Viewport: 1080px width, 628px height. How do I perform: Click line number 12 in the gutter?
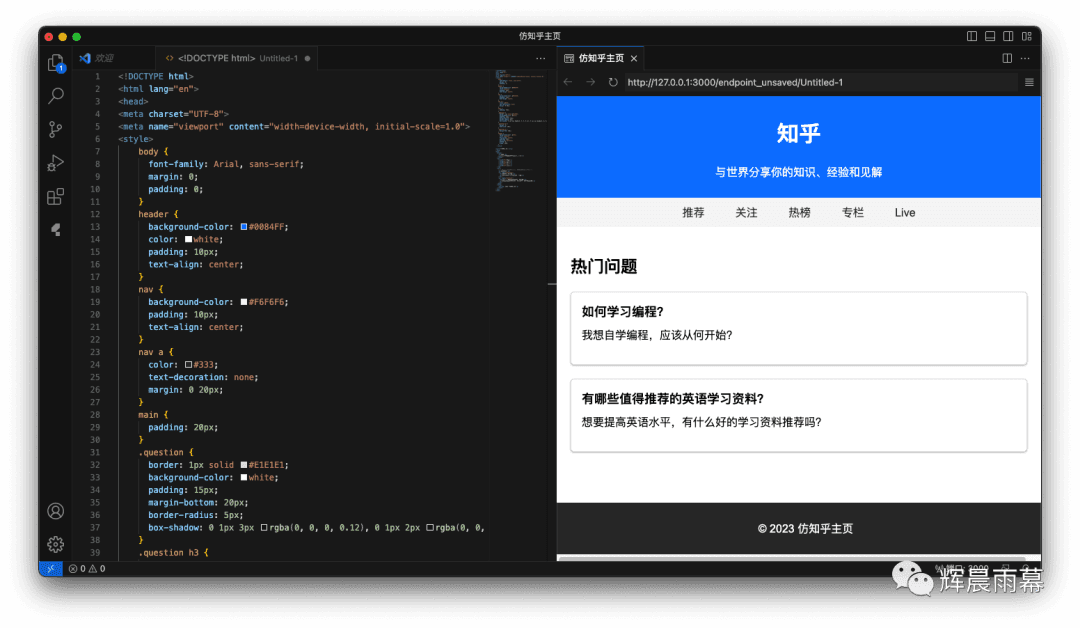click(x=95, y=214)
